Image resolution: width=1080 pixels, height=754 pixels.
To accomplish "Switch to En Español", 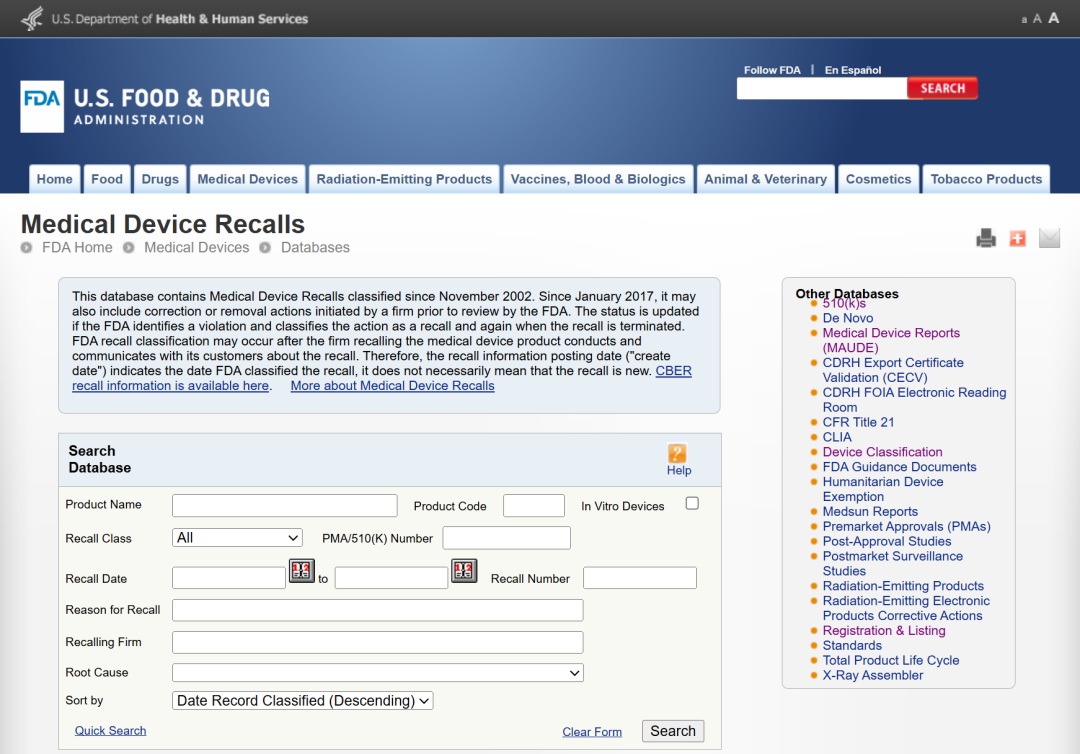I will tap(853, 70).
